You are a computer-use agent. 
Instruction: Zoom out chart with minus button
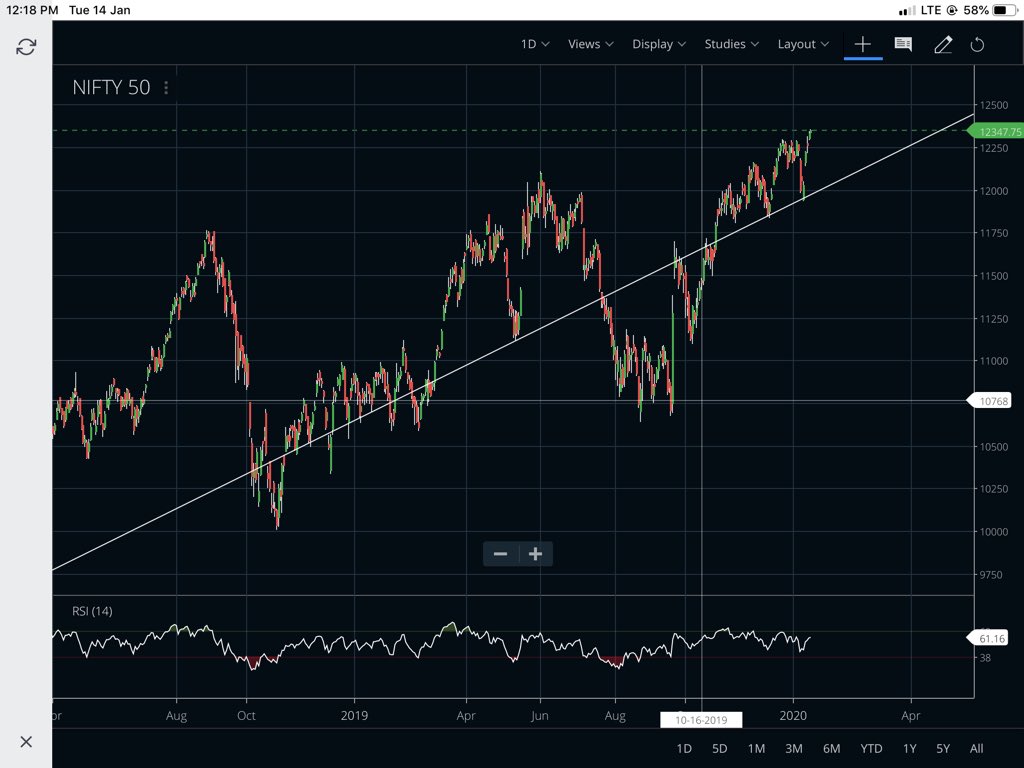501,554
